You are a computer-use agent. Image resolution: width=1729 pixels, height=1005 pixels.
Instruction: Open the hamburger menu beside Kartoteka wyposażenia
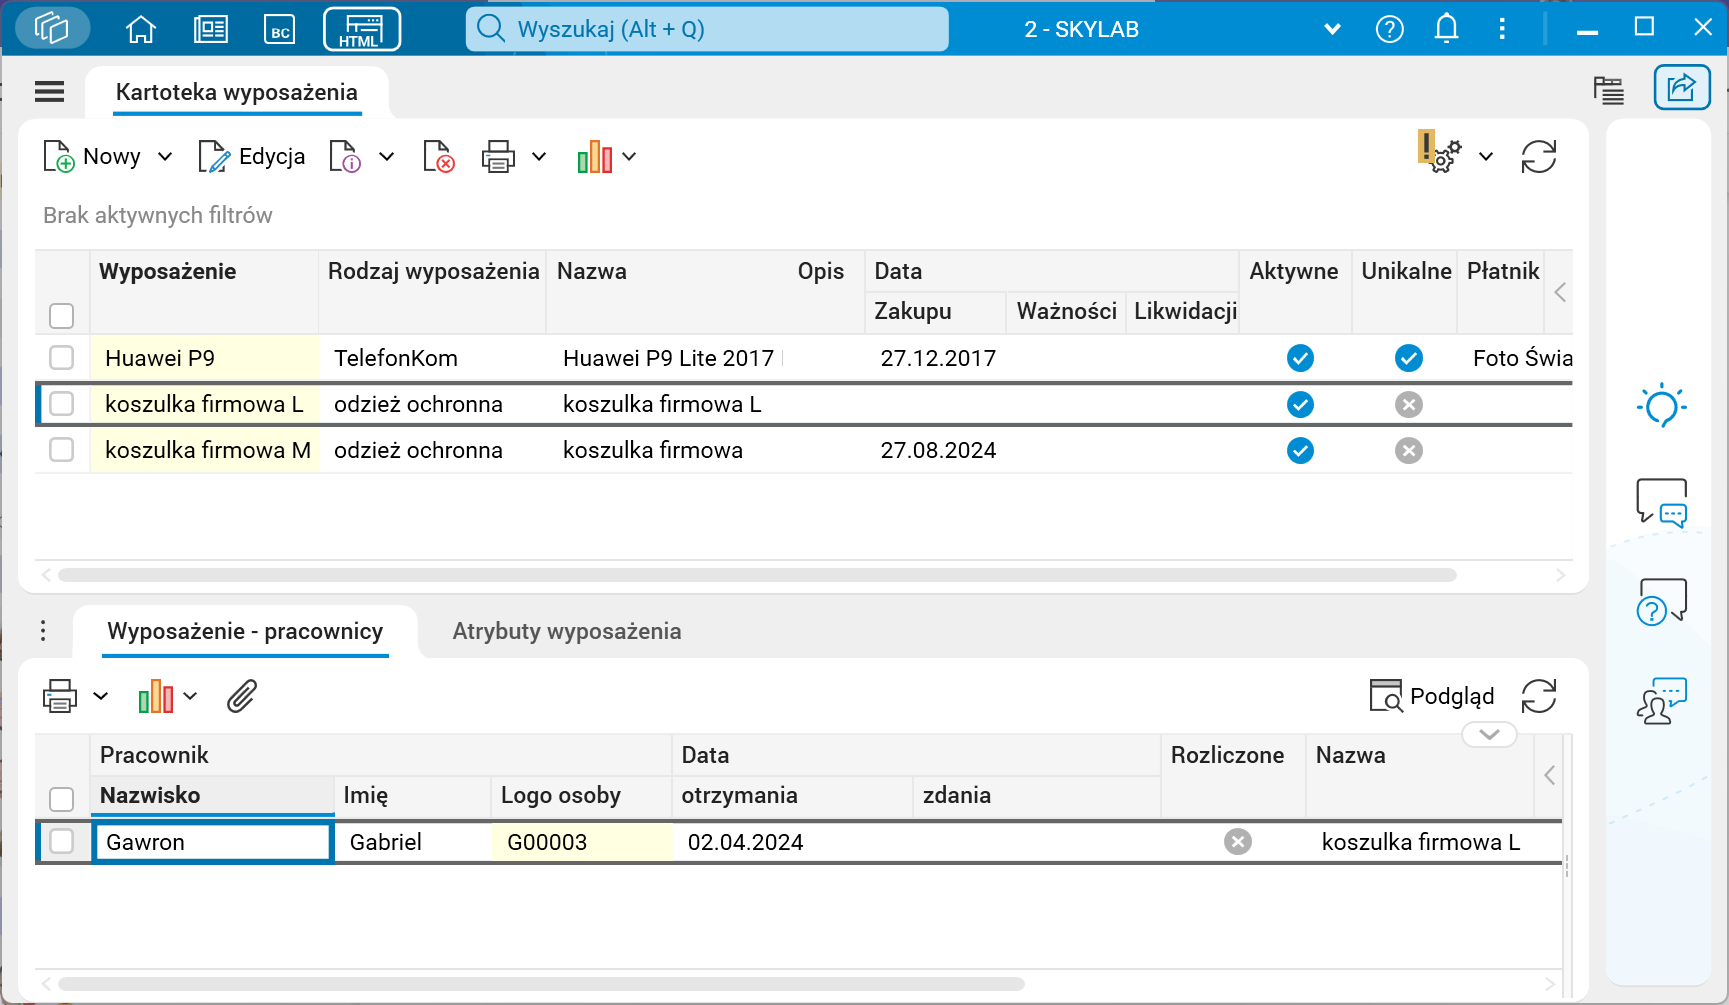click(x=49, y=91)
